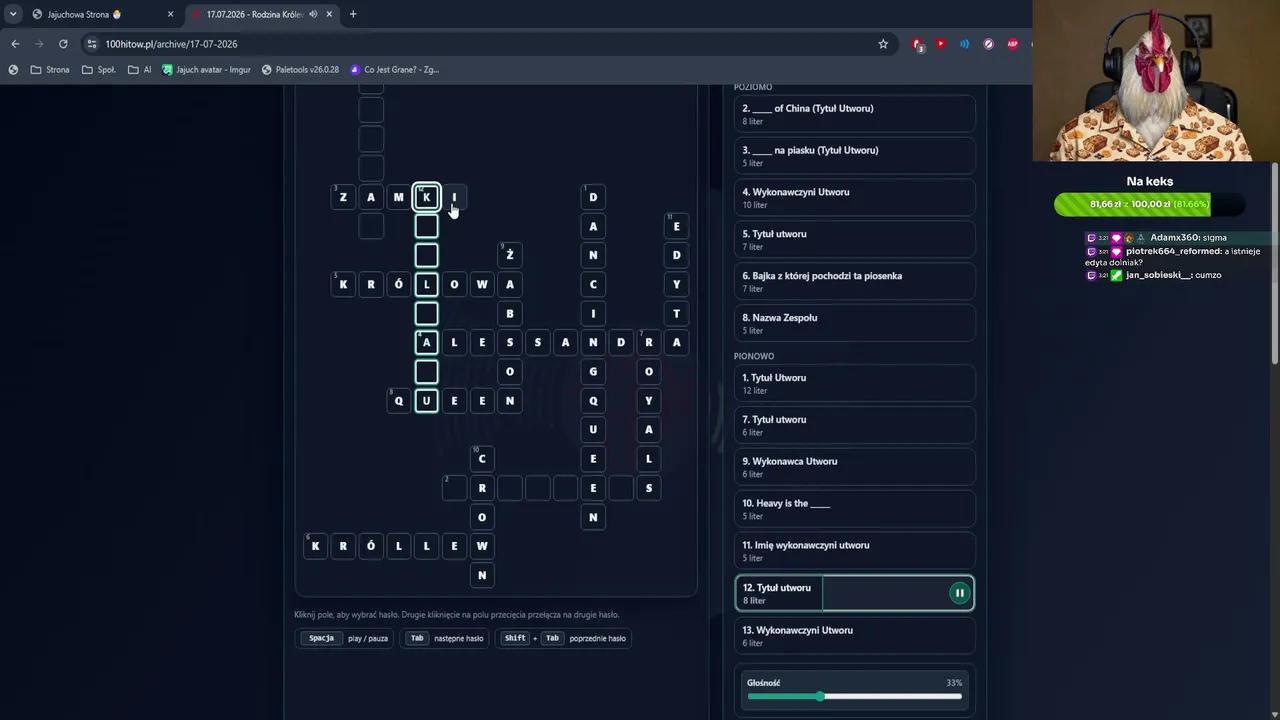Open the tab search dropdown arrow
Screen dimensions: 1280x720
[x=13, y=14]
